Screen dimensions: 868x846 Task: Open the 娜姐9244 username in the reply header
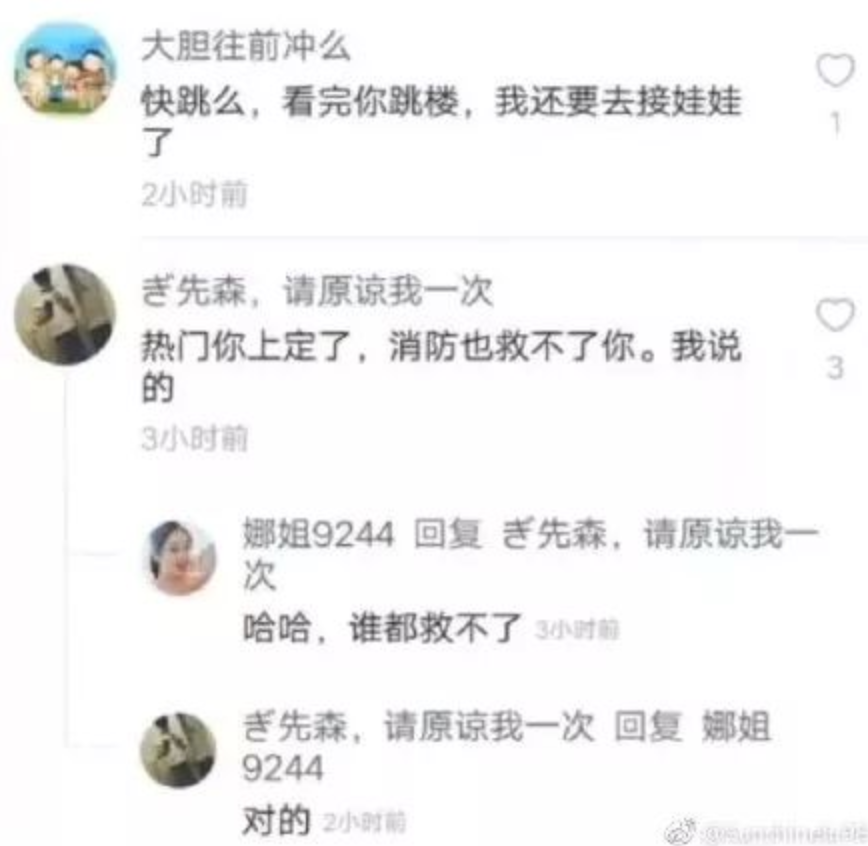[x=318, y=534]
